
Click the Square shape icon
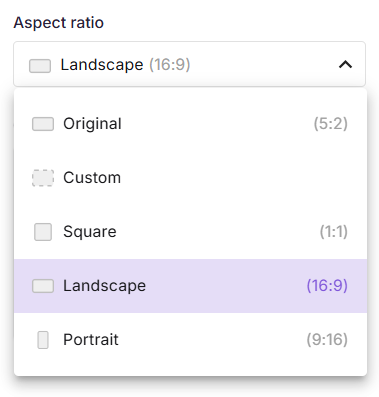pos(43,232)
